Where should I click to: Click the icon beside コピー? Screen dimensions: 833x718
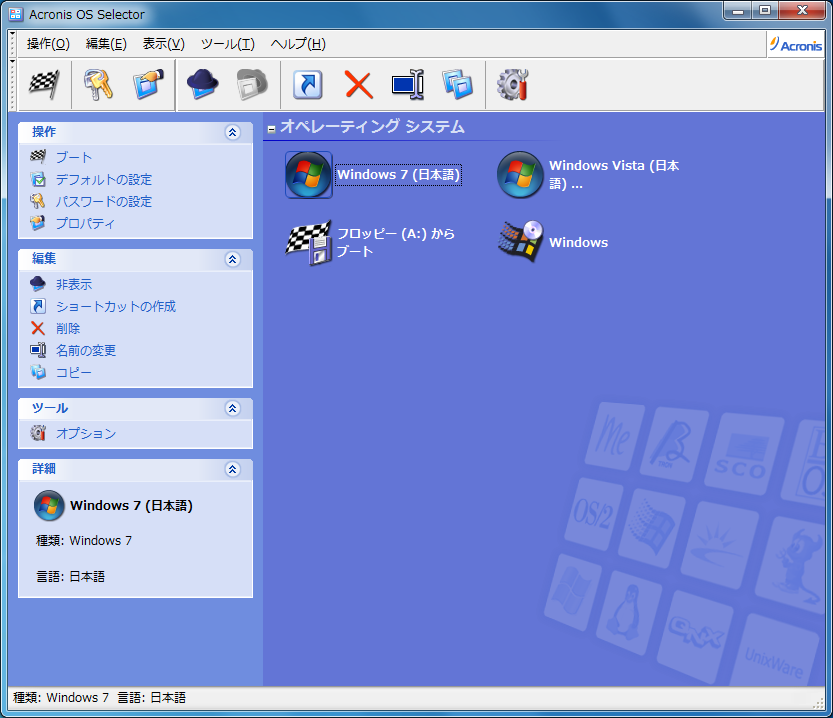pyautogui.click(x=38, y=372)
